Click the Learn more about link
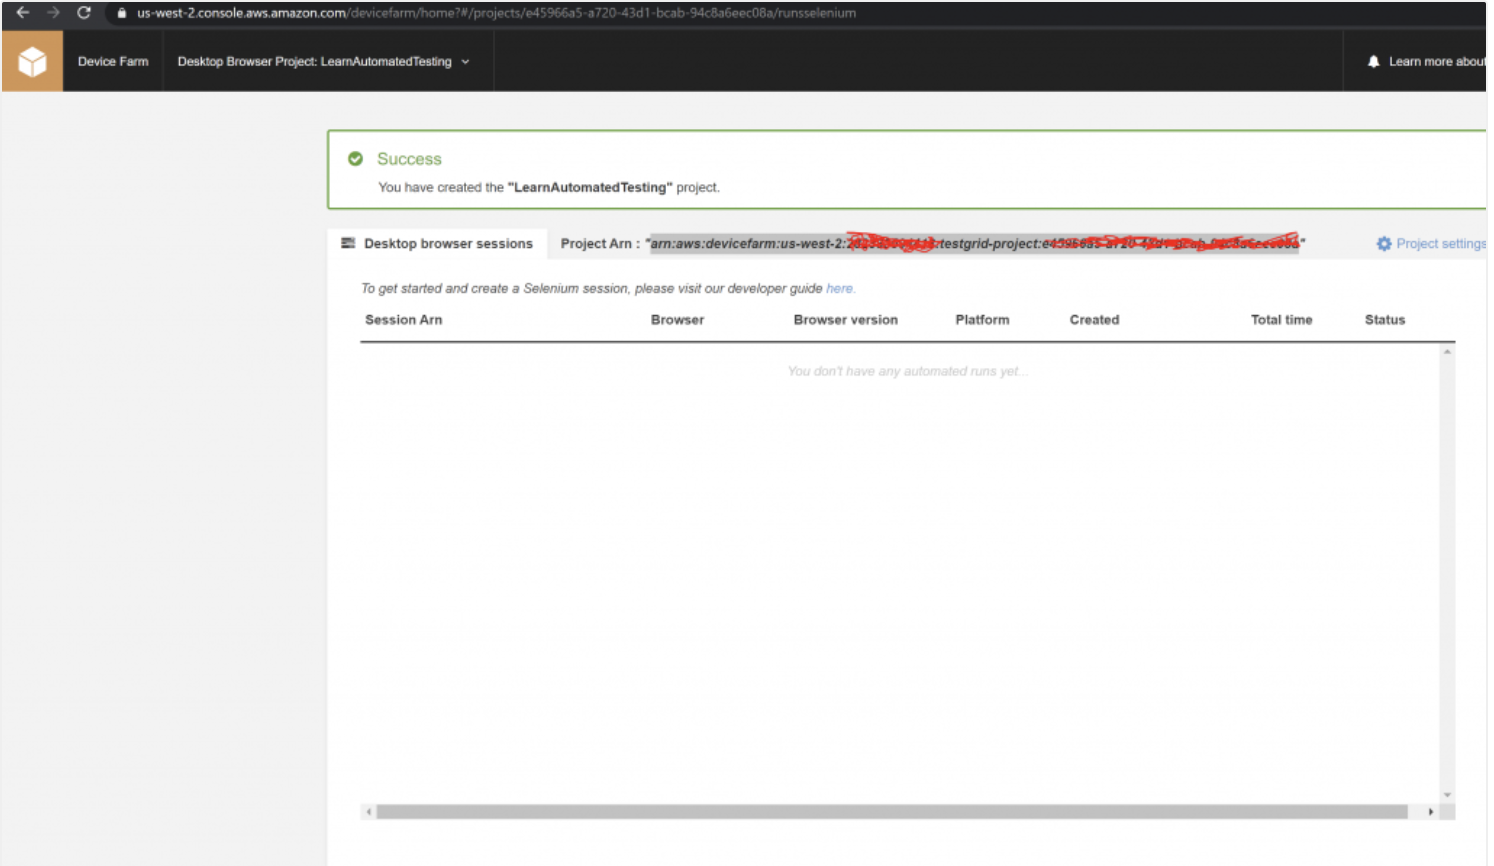The width and height of the screenshot is (1494, 866). tap(1437, 61)
